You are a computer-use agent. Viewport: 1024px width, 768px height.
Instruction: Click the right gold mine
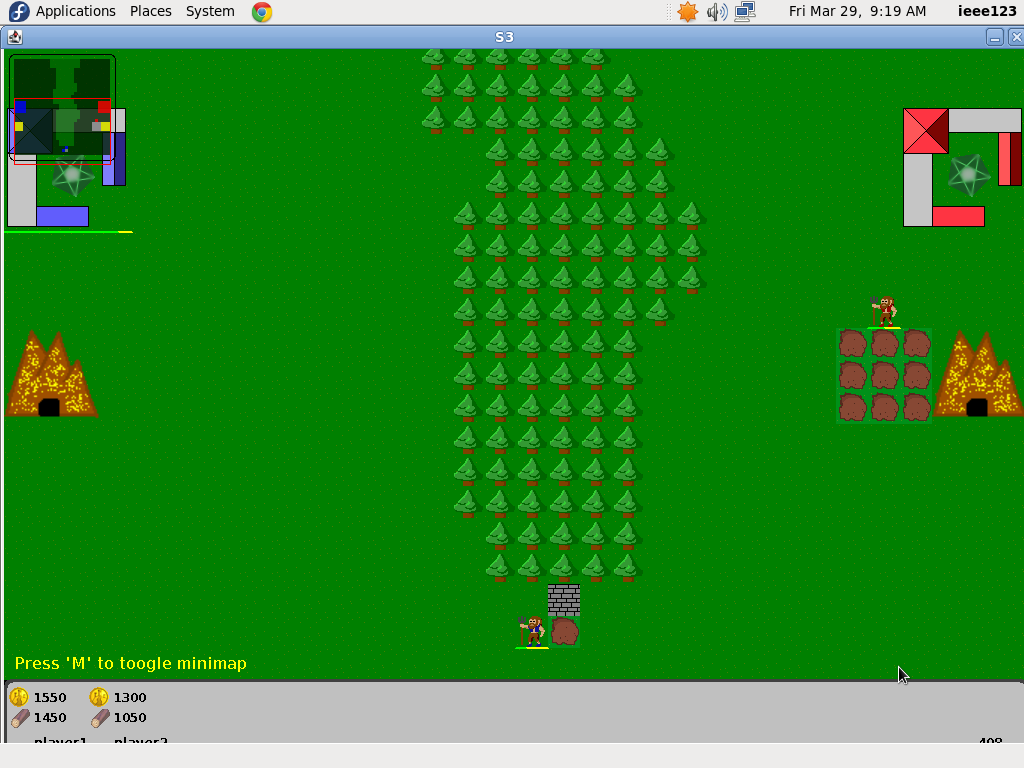click(979, 377)
